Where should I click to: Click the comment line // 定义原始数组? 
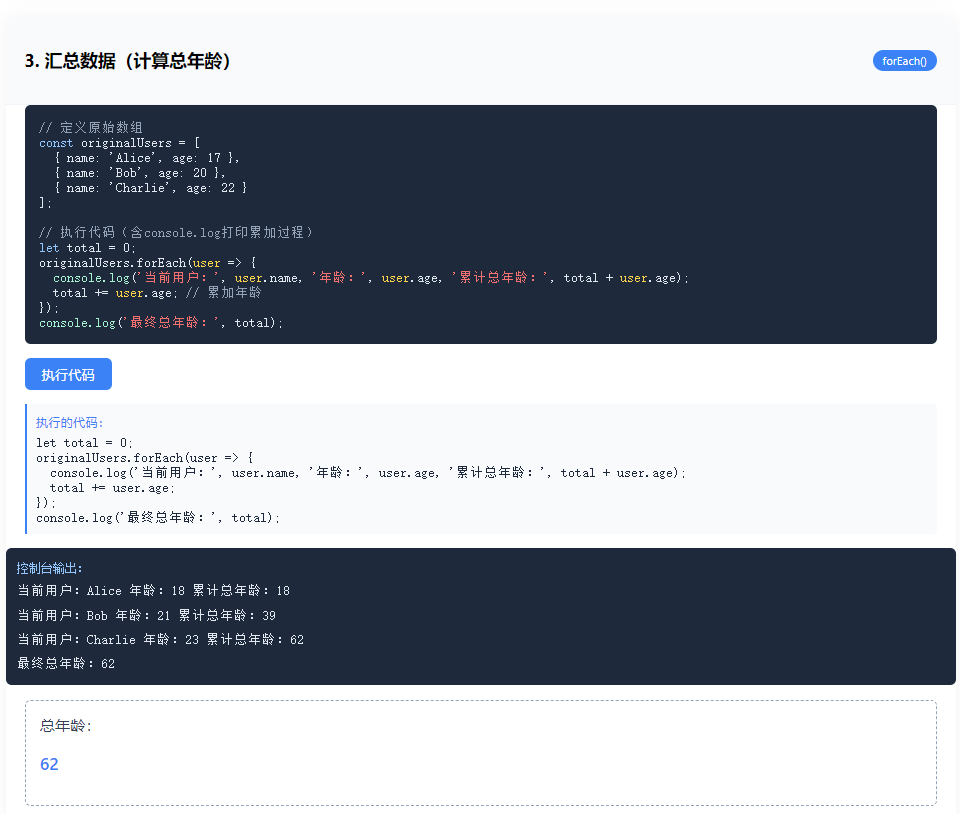pos(91,127)
